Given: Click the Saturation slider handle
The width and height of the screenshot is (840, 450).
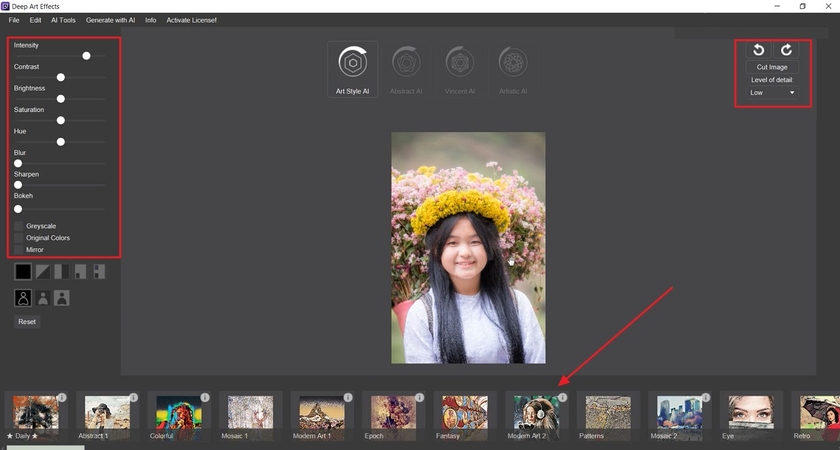Looking at the screenshot, I should (61, 120).
